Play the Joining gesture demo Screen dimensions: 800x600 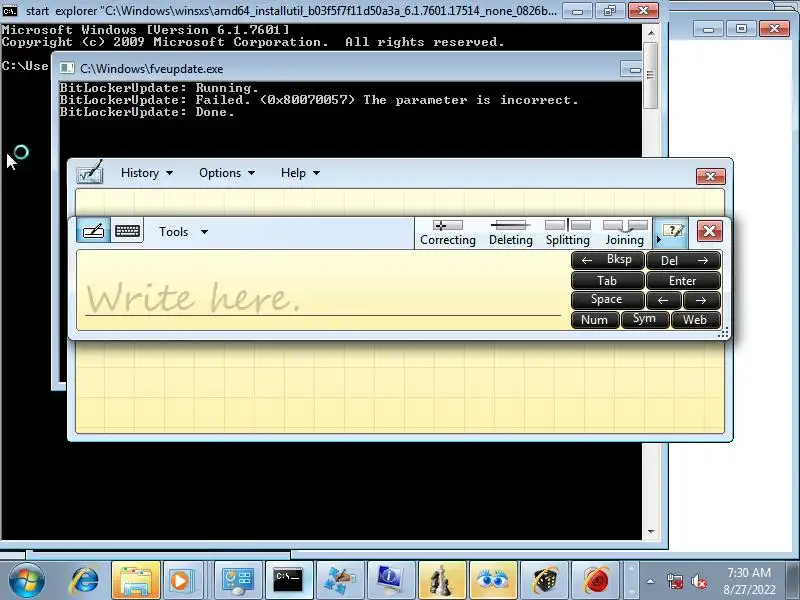(624, 233)
